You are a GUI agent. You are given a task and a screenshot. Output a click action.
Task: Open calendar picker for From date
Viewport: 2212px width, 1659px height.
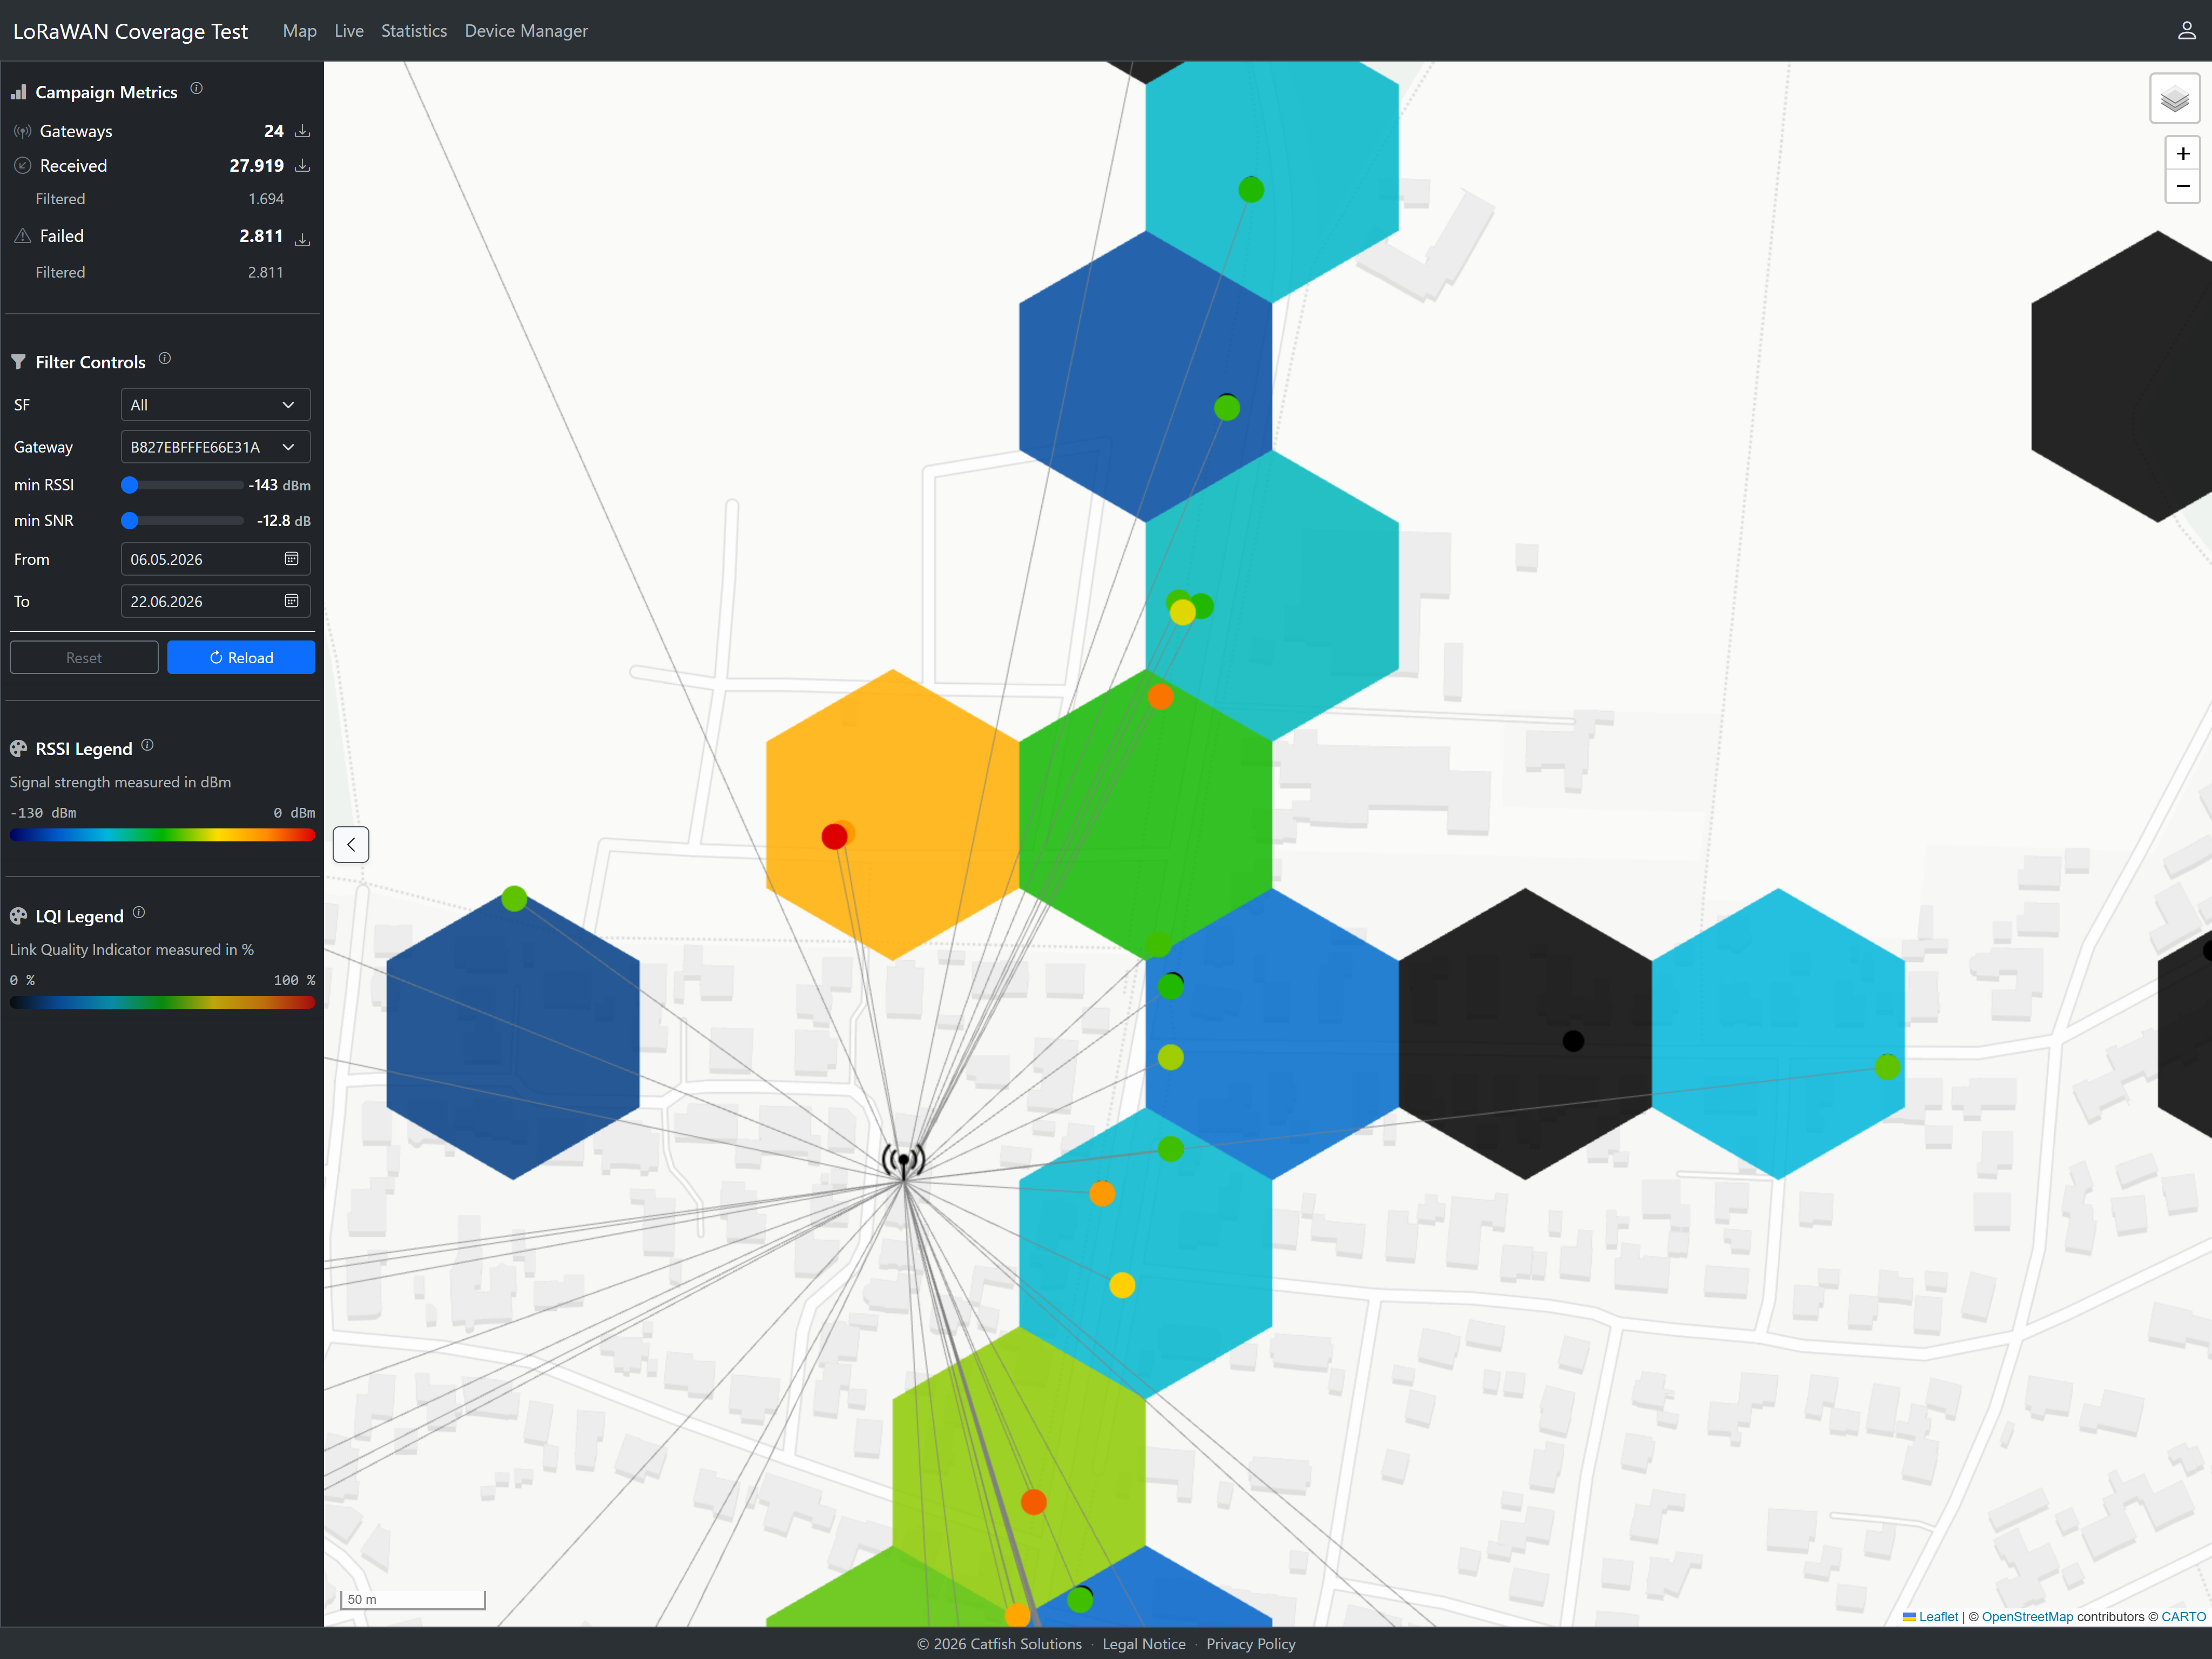(x=291, y=558)
